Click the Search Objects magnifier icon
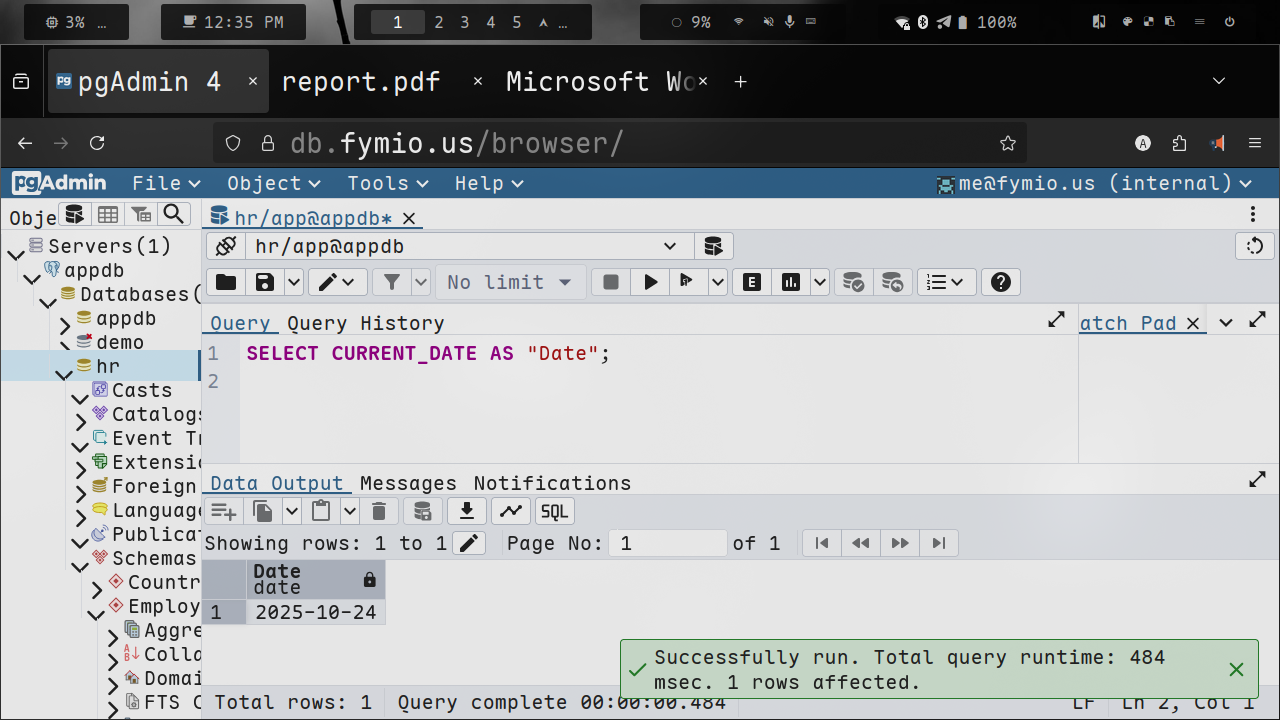This screenshot has width=1280, height=720. (174, 214)
